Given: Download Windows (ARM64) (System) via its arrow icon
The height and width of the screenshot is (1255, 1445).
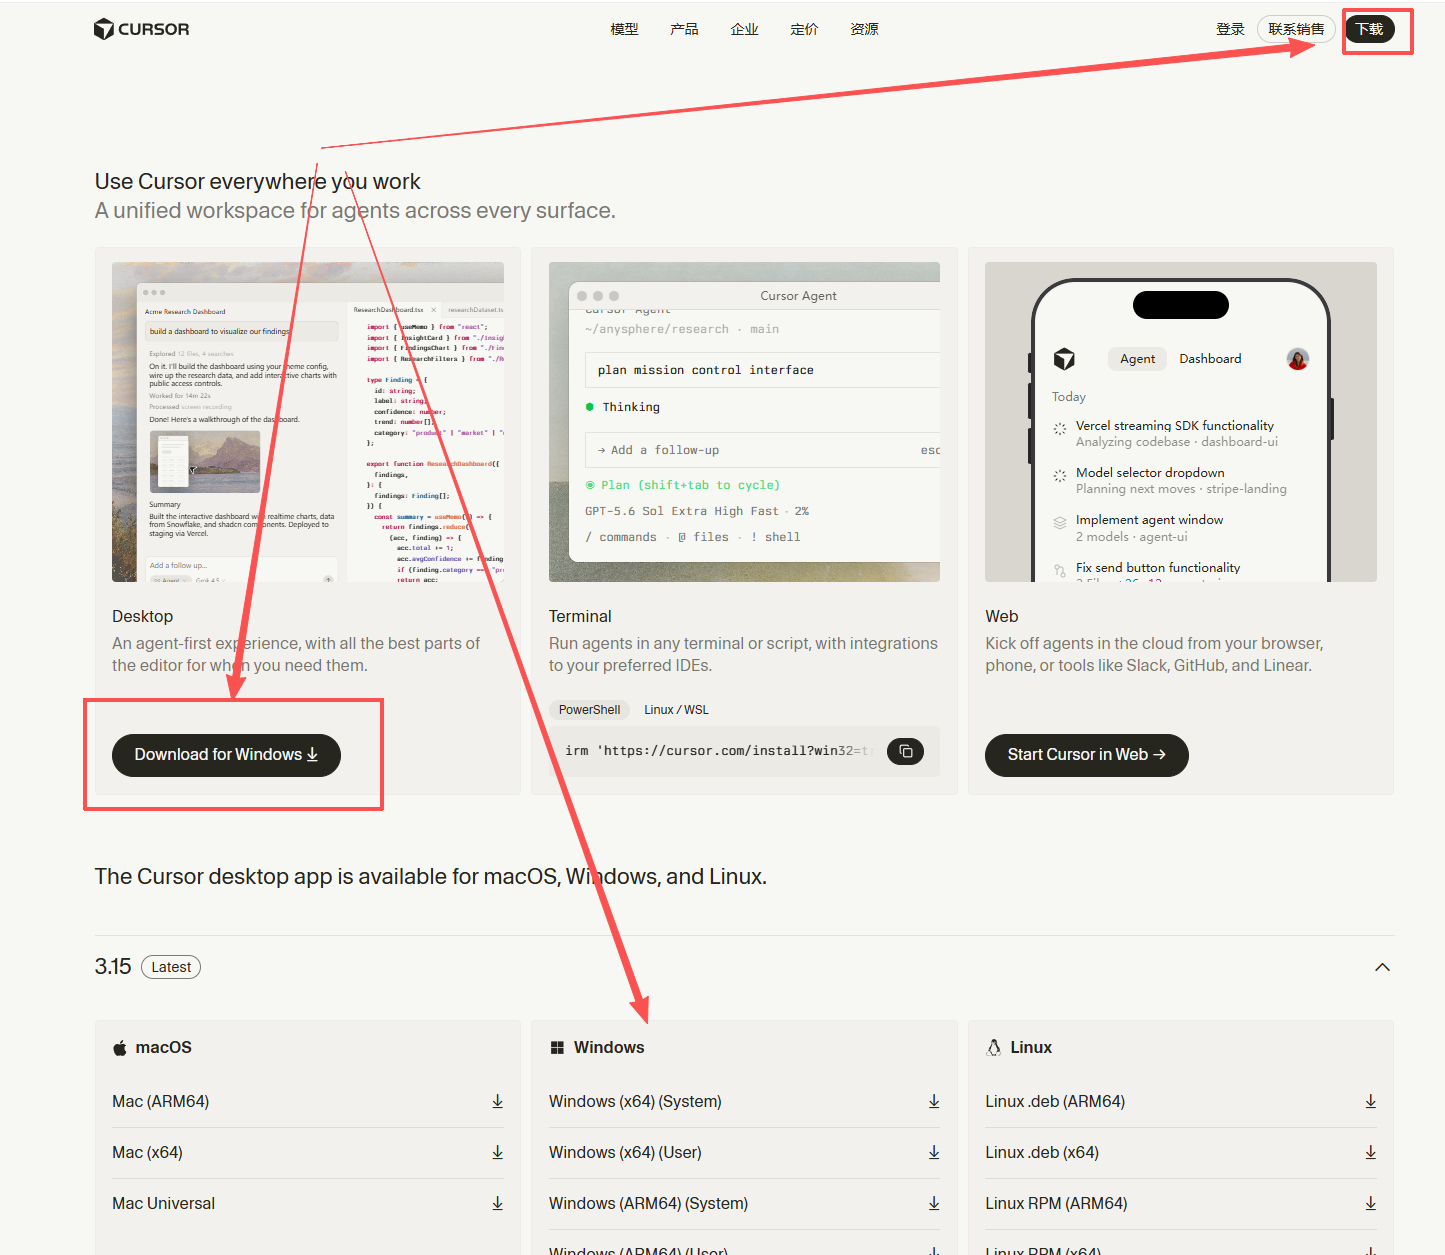Looking at the screenshot, I should click(934, 1203).
